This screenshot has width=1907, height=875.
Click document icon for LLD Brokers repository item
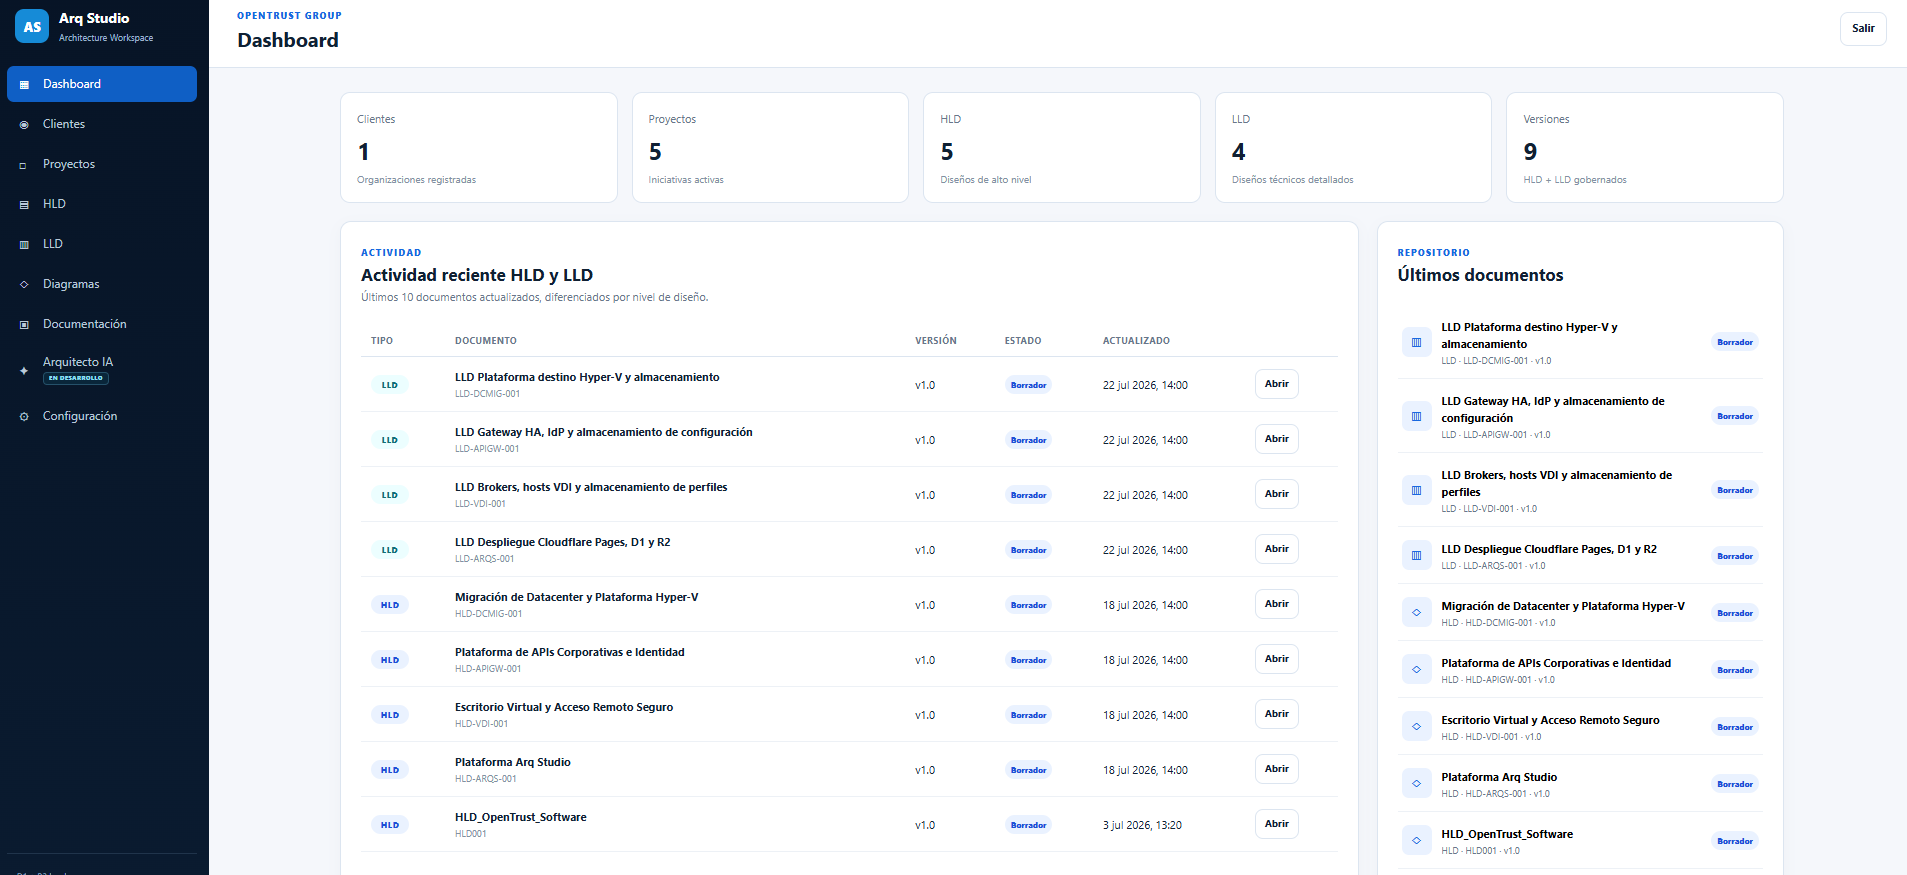click(1416, 490)
